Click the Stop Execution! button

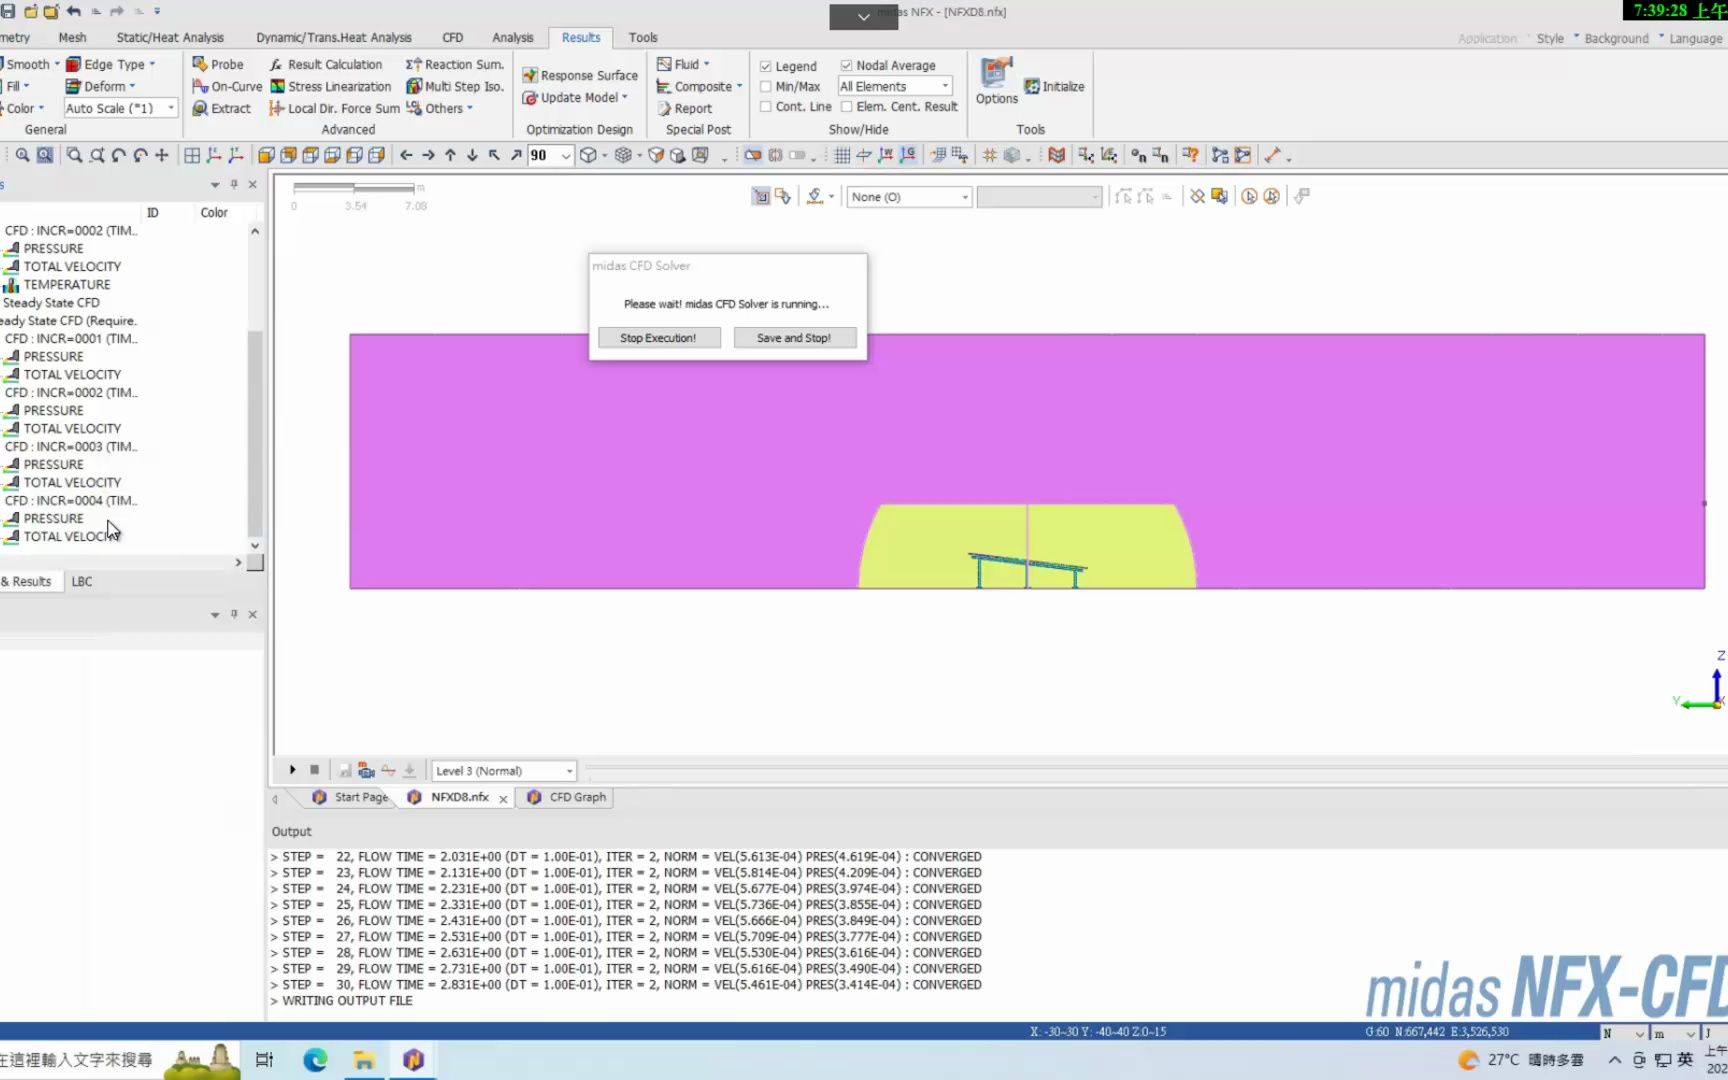click(x=658, y=338)
